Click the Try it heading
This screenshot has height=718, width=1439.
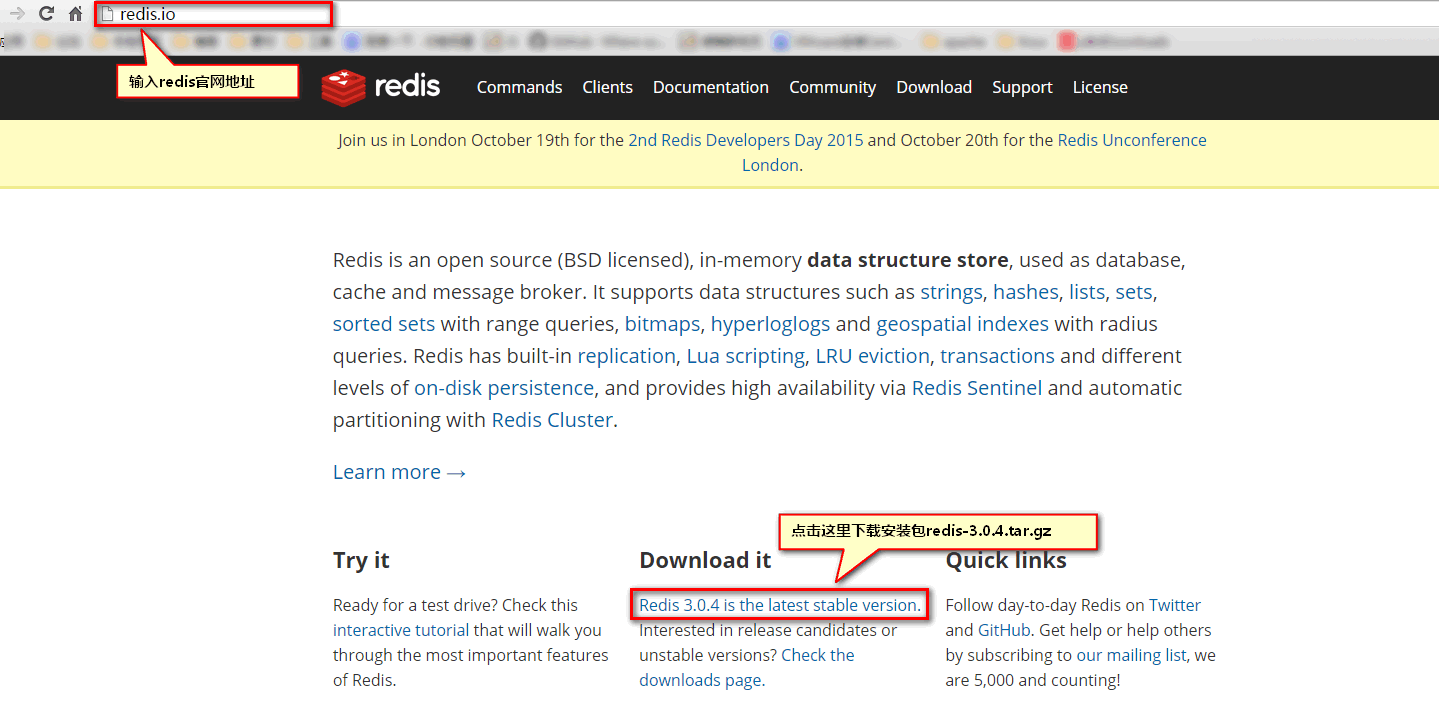pos(361,560)
